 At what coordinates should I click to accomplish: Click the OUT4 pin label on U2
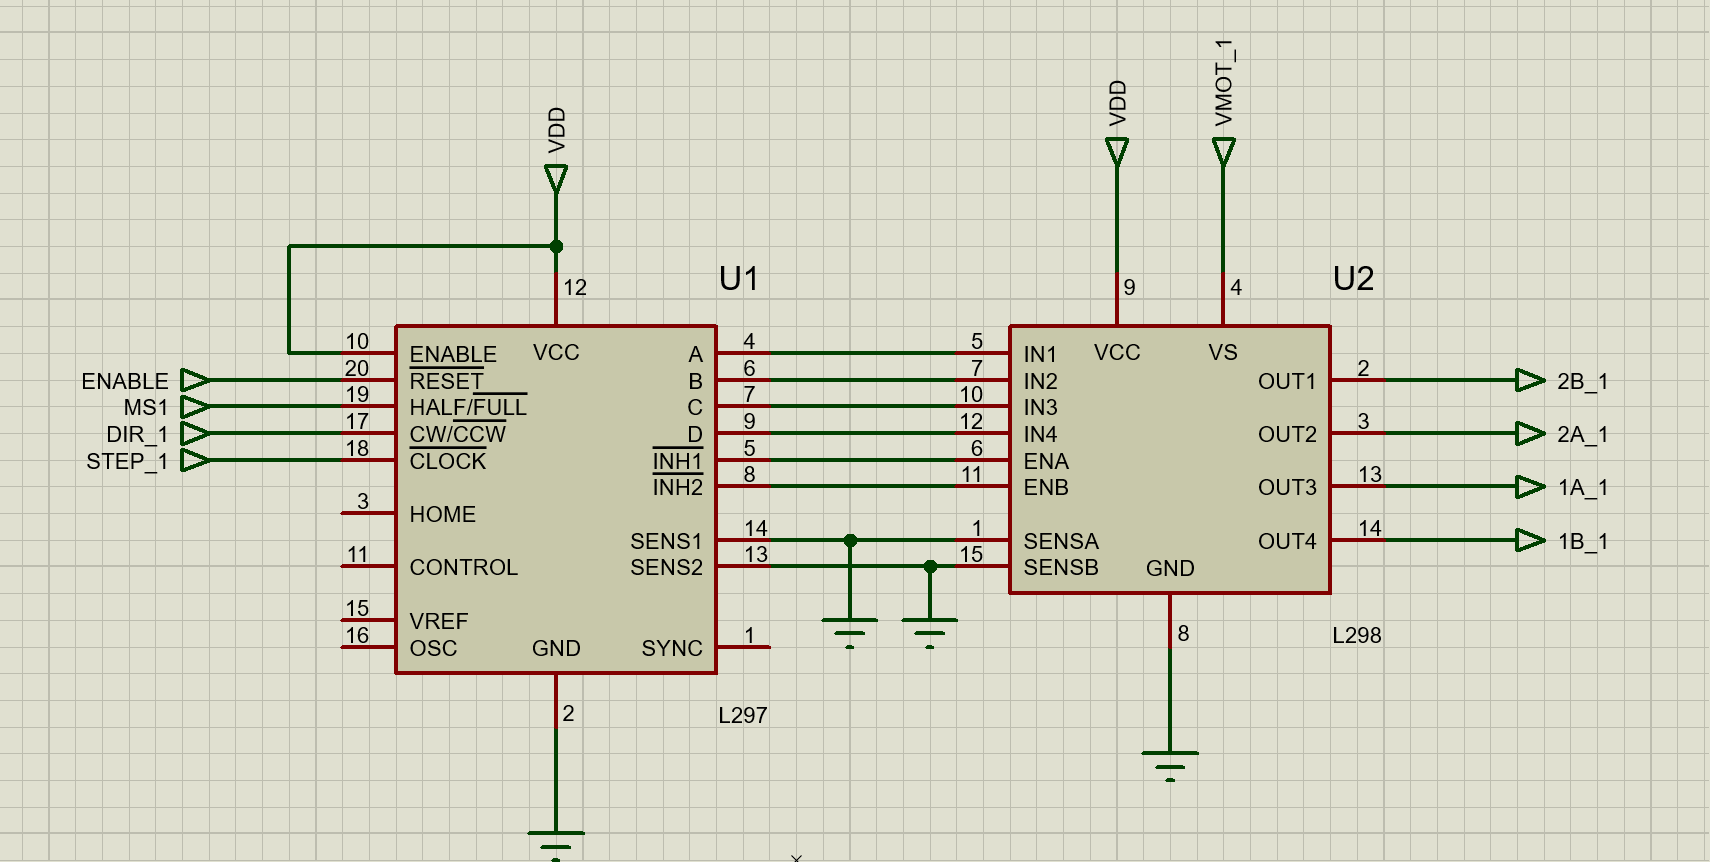(x=1287, y=541)
